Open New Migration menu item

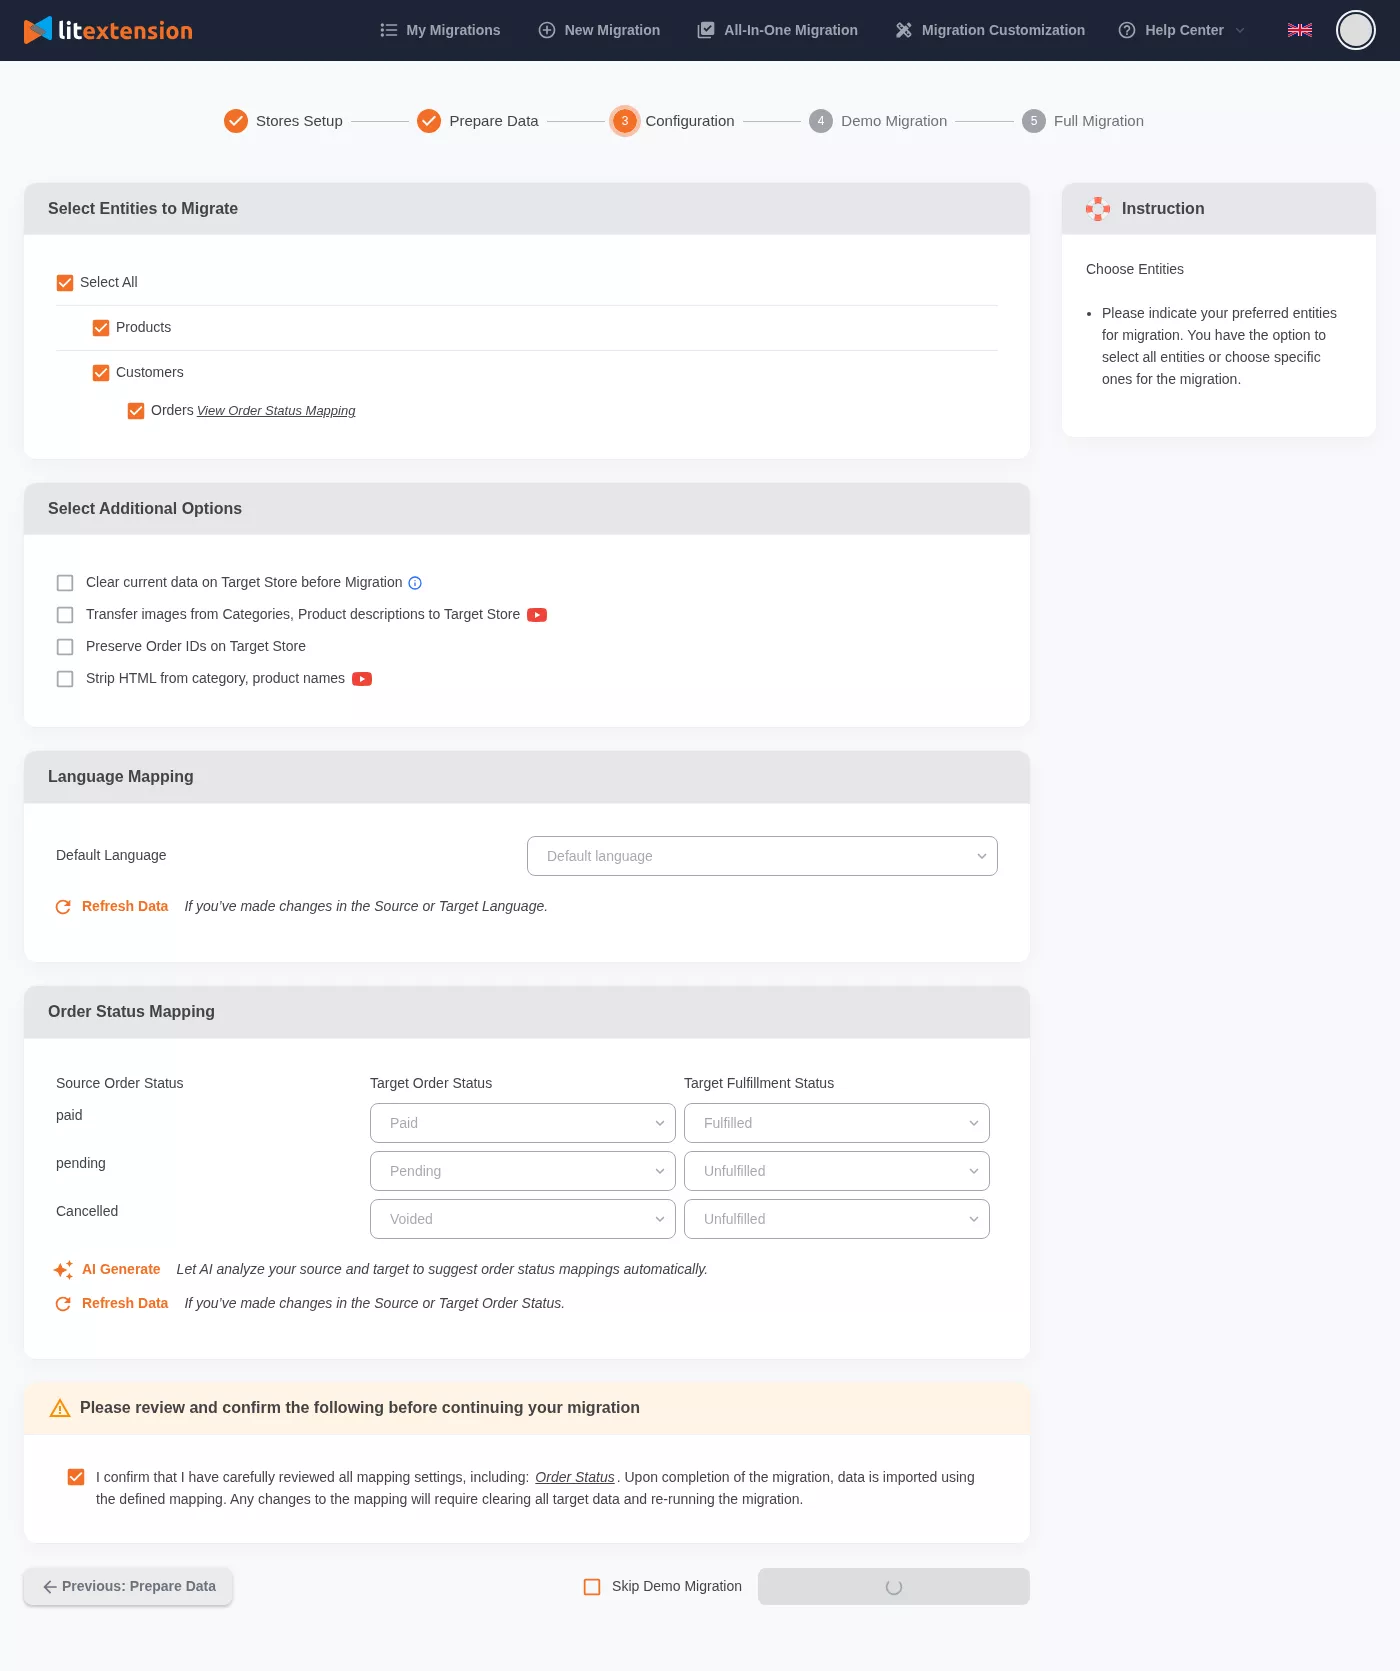point(599,30)
